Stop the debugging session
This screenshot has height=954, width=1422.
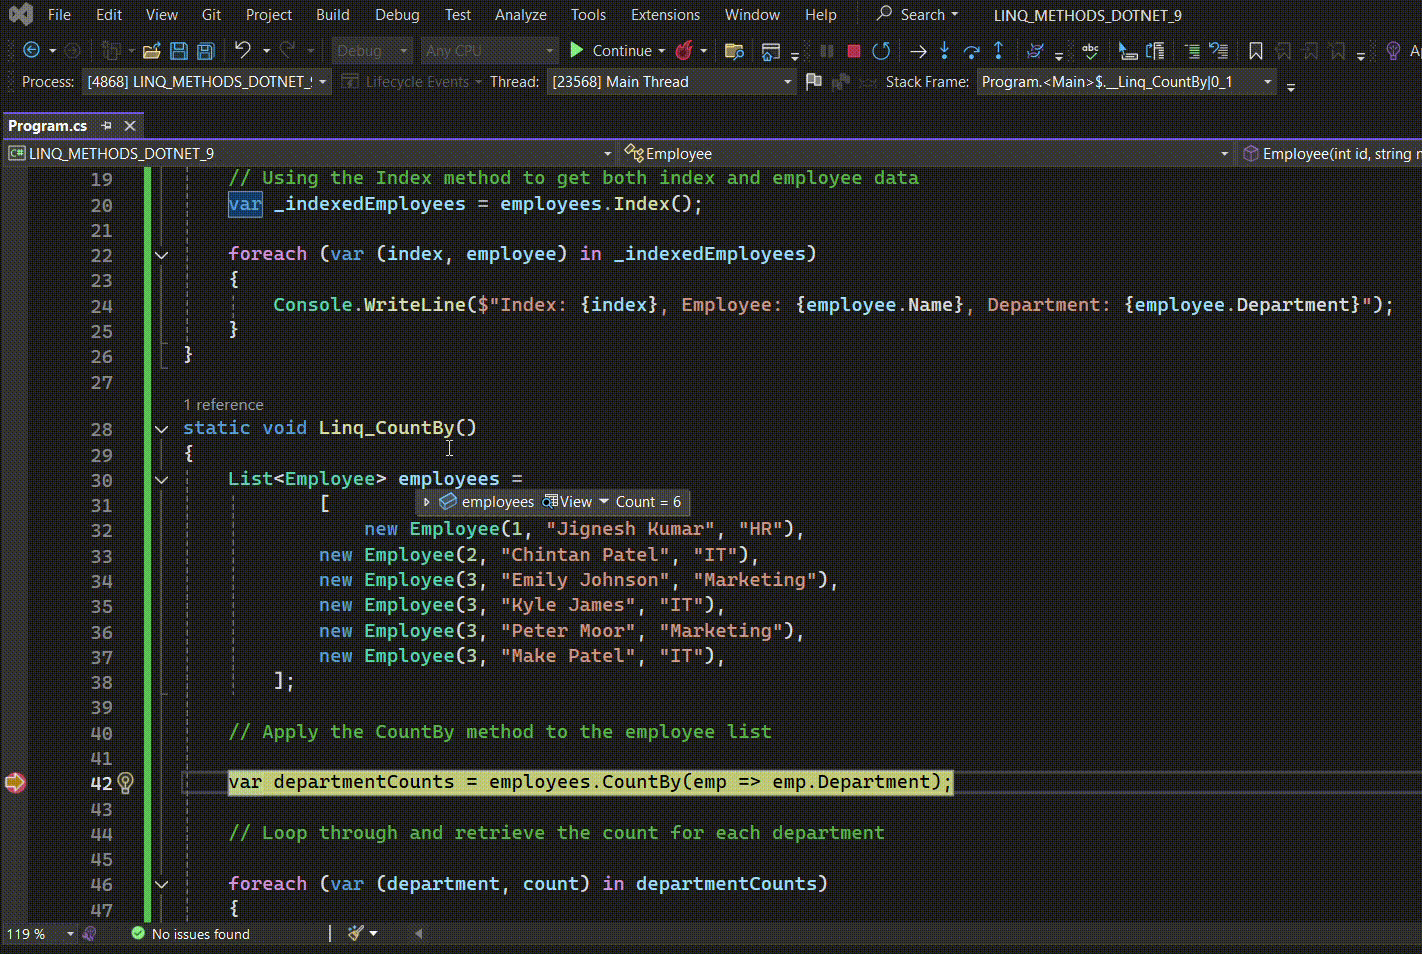click(853, 50)
